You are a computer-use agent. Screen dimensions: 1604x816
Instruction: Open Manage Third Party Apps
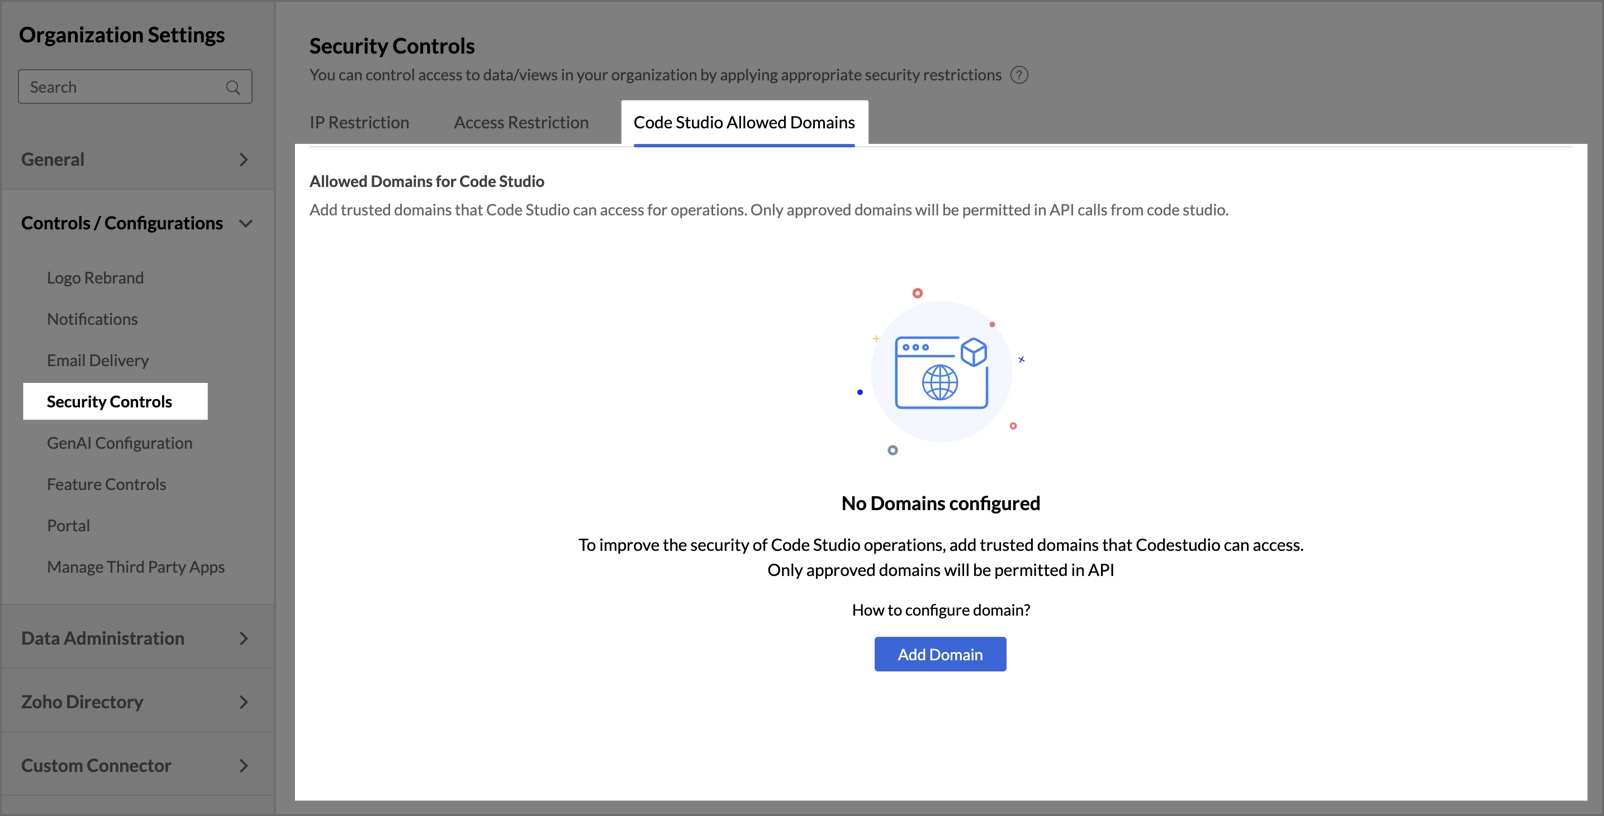(136, 567)
